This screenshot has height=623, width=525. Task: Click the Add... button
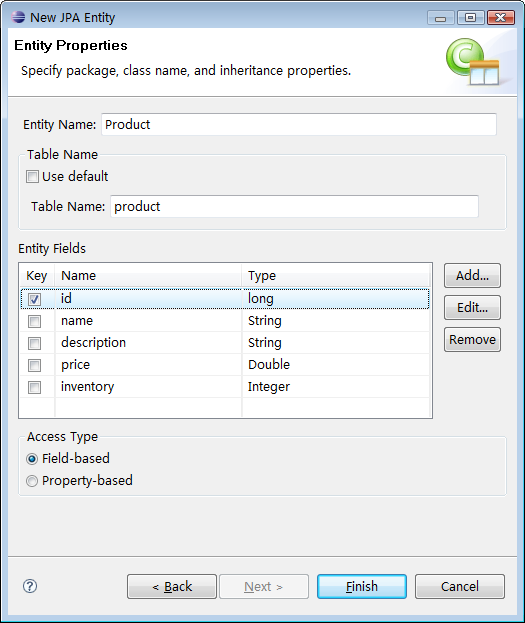point(472,275)
